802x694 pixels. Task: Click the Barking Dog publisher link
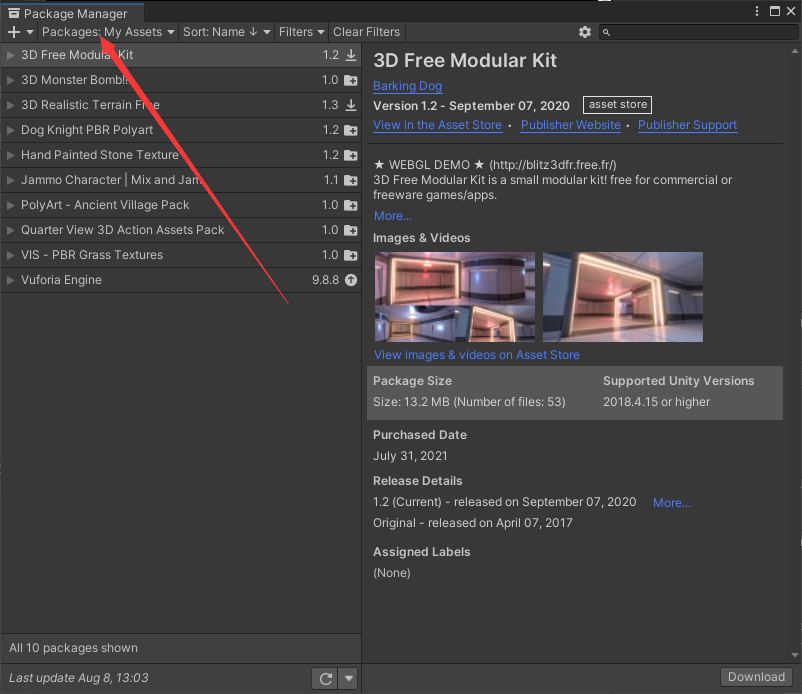click(x=407, y=85)
